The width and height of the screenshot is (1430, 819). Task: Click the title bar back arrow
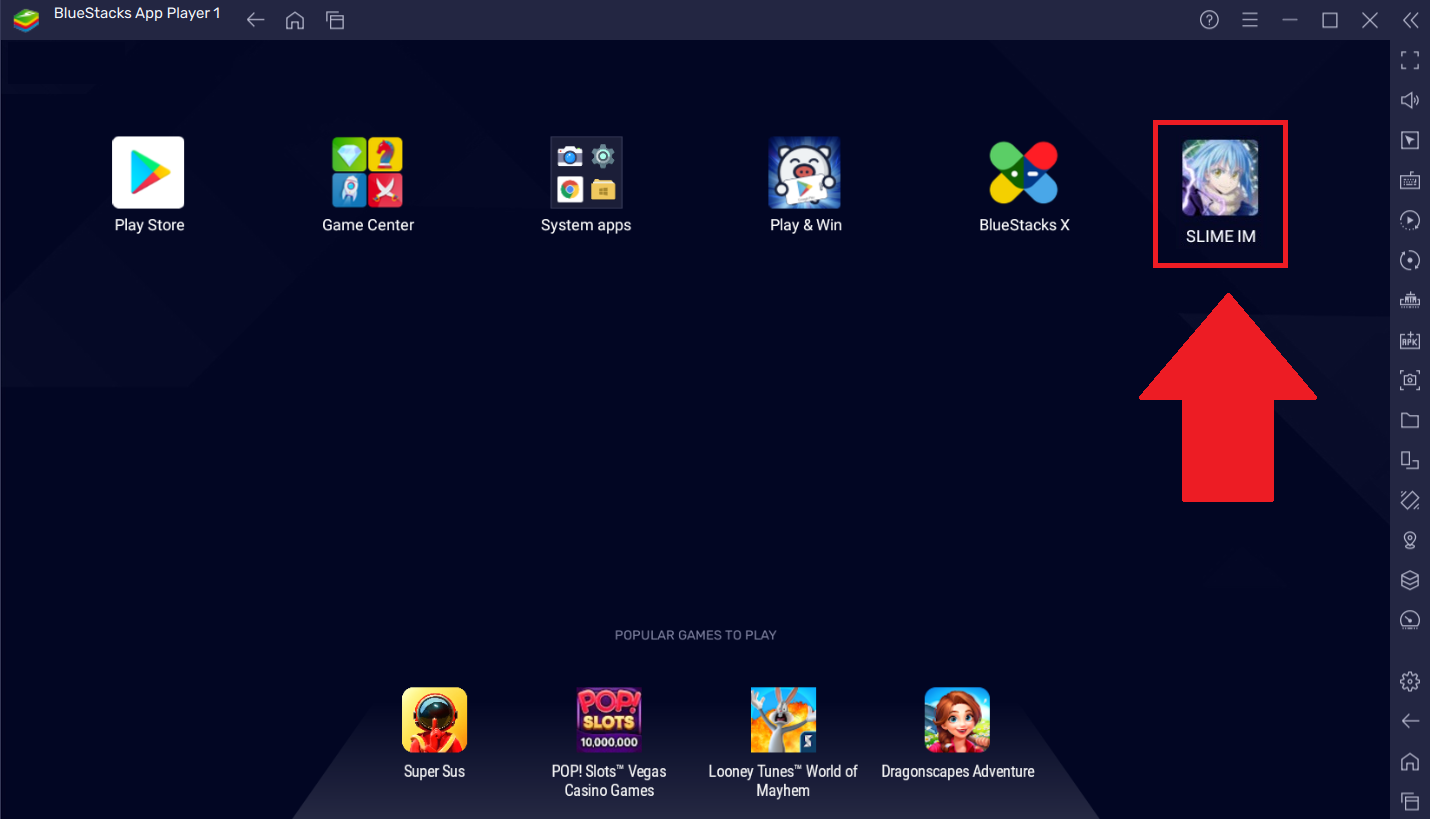tap(255, 20)
